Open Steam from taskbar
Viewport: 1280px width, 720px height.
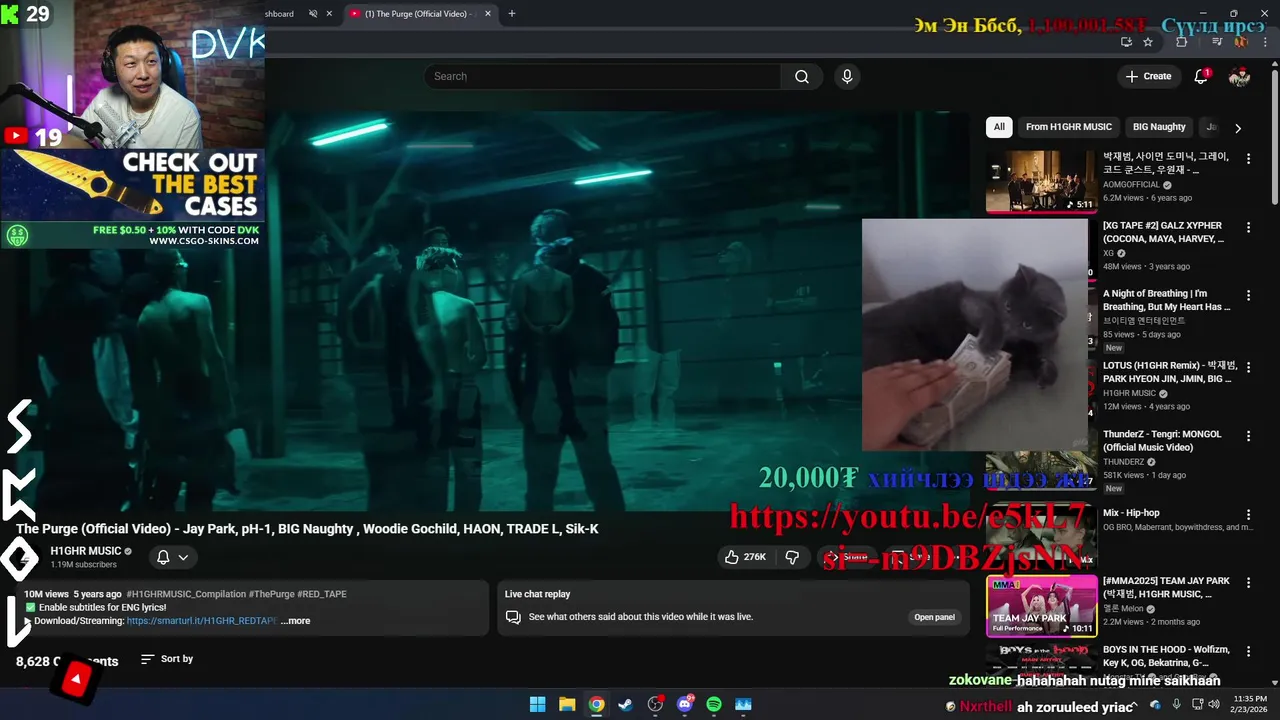626,704
